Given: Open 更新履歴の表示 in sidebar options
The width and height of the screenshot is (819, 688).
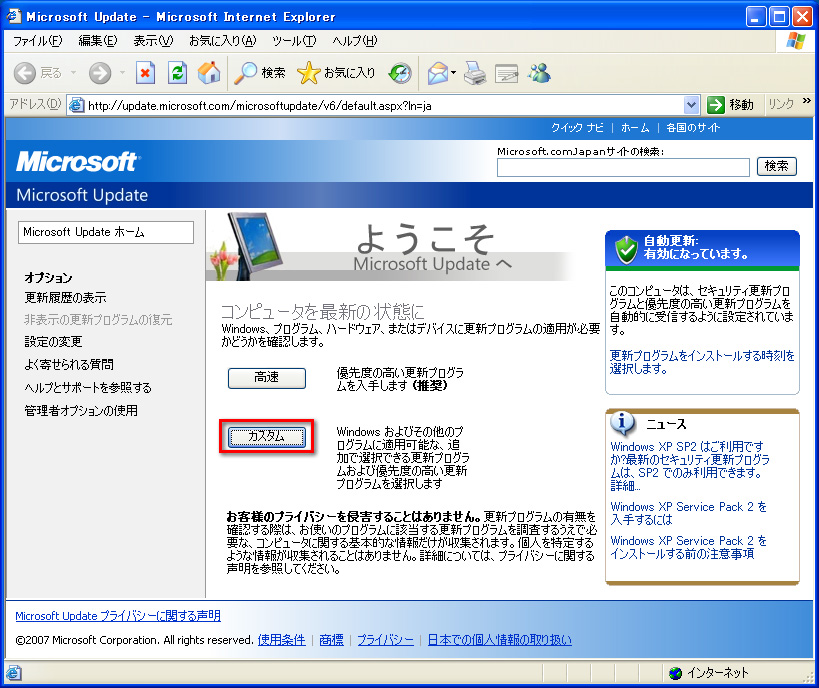Looking at the screenshot, I should 65,298.
